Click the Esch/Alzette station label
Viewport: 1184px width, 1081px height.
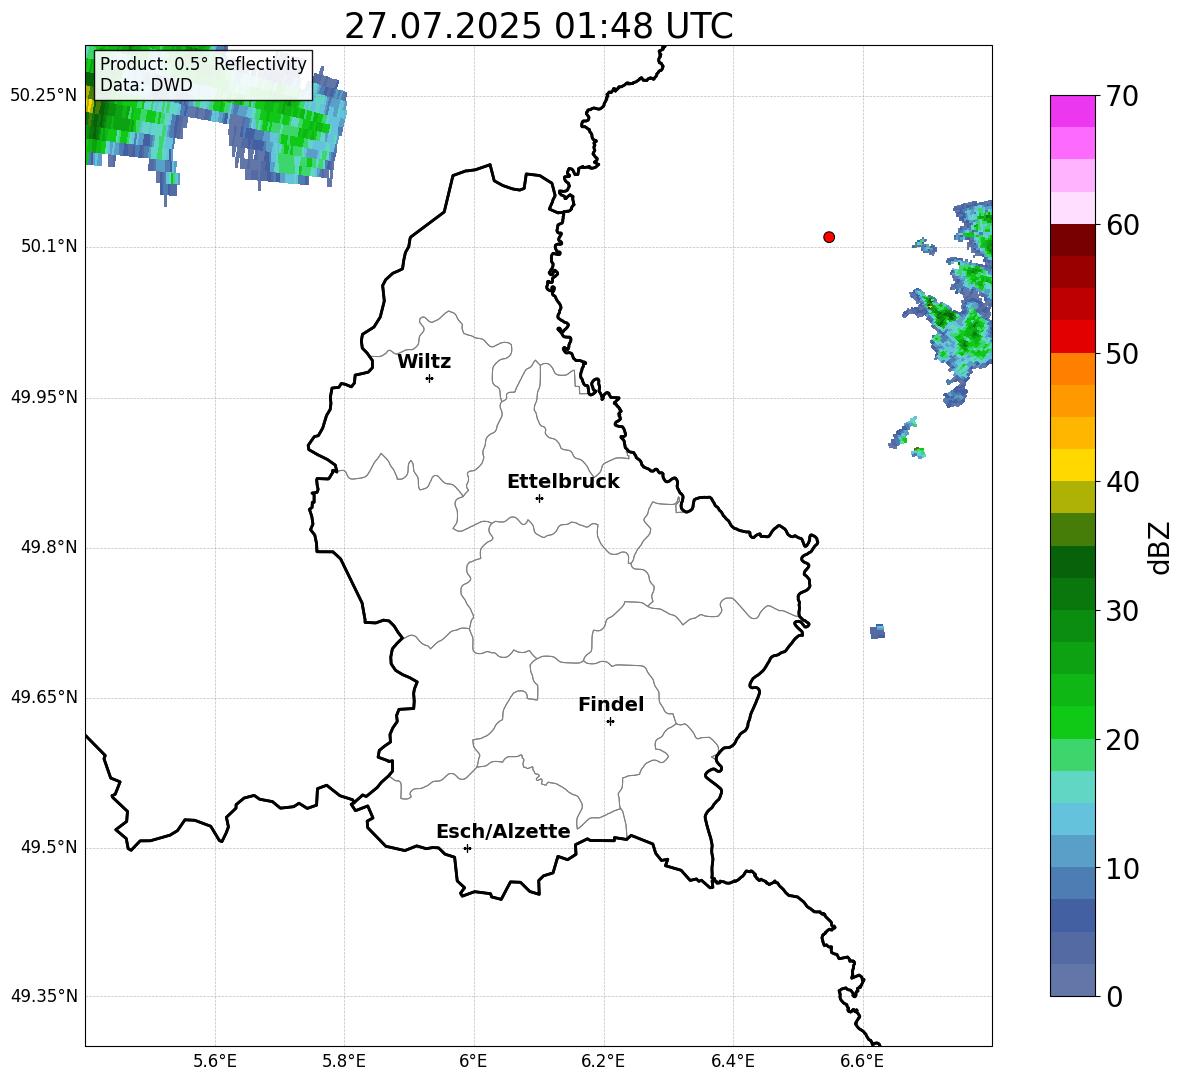503,832
